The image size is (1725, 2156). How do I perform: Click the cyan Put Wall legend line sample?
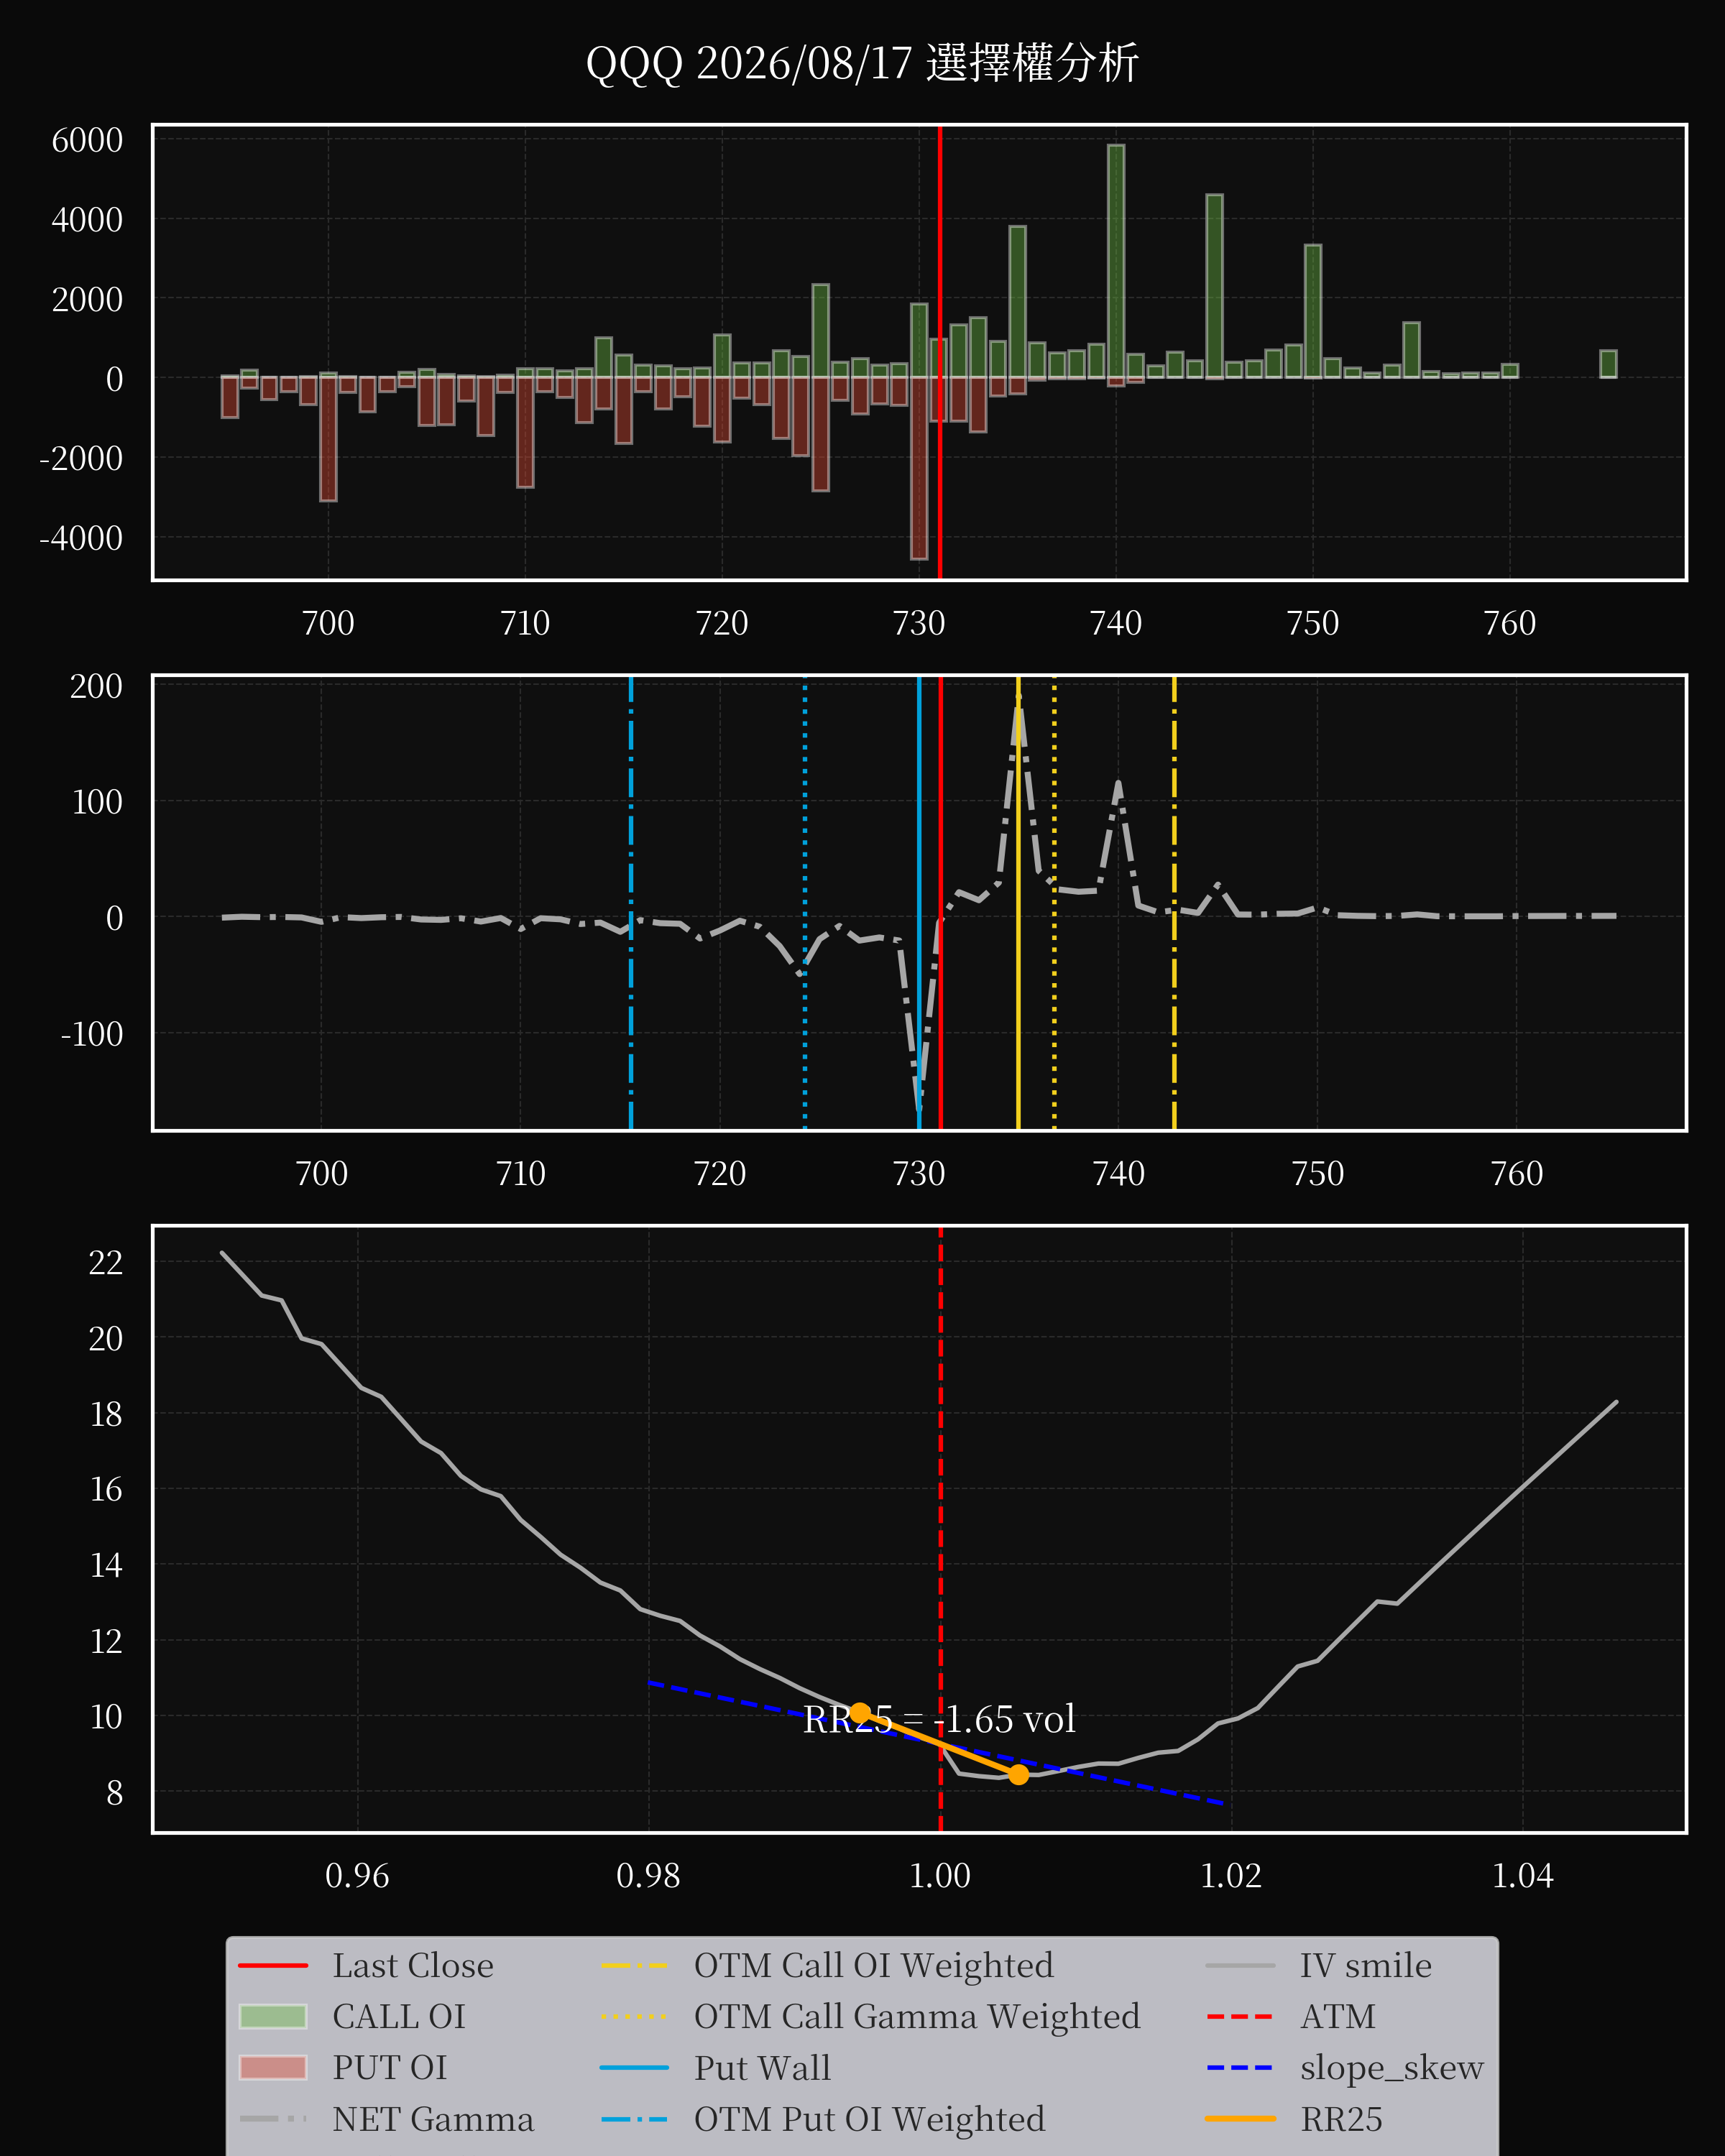[x=635, y=2067]
